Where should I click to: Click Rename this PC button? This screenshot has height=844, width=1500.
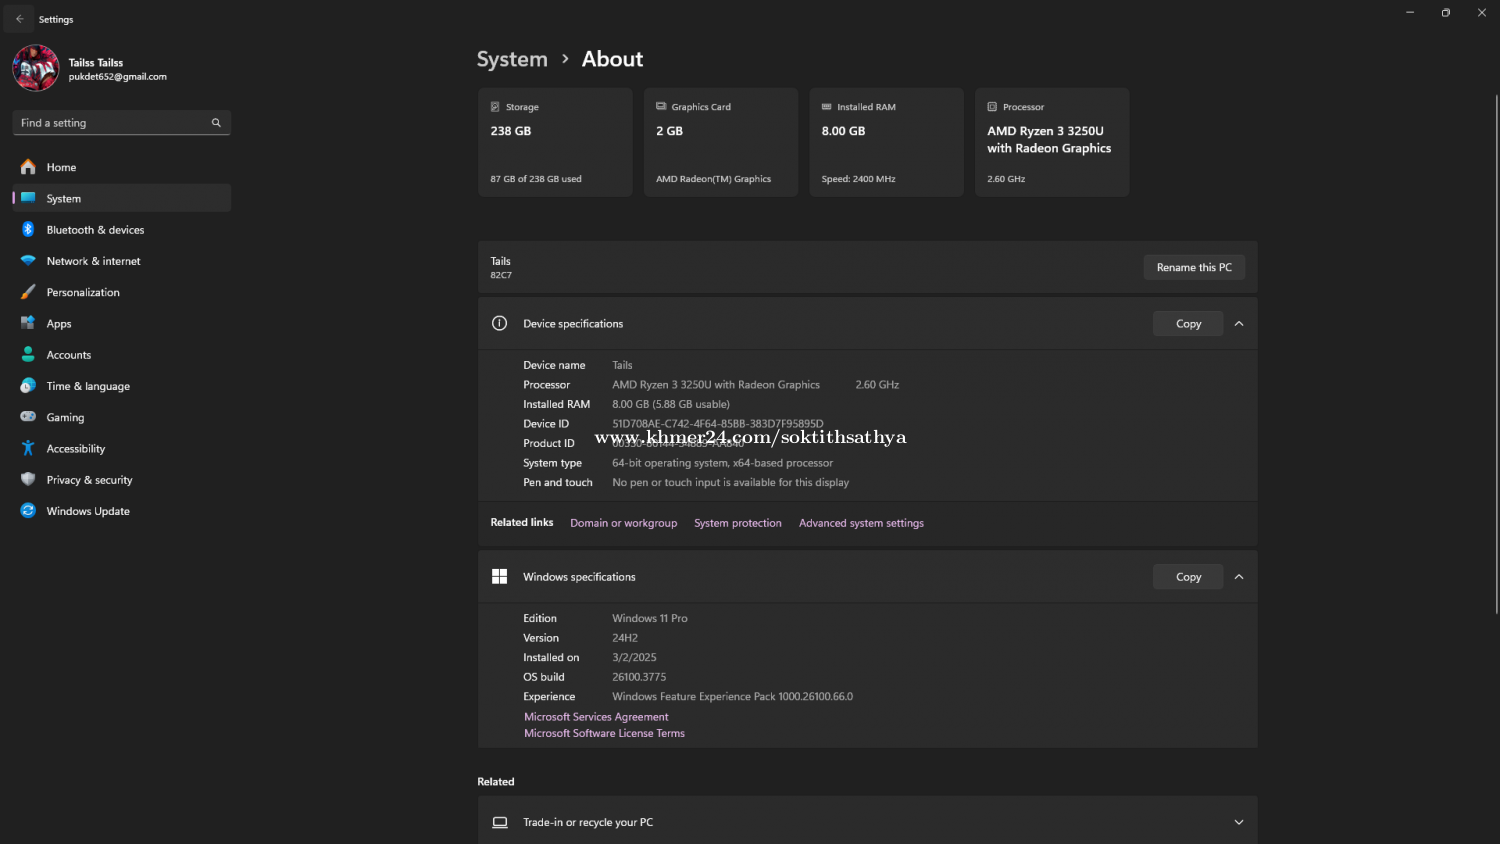[x=1194, y=267]
